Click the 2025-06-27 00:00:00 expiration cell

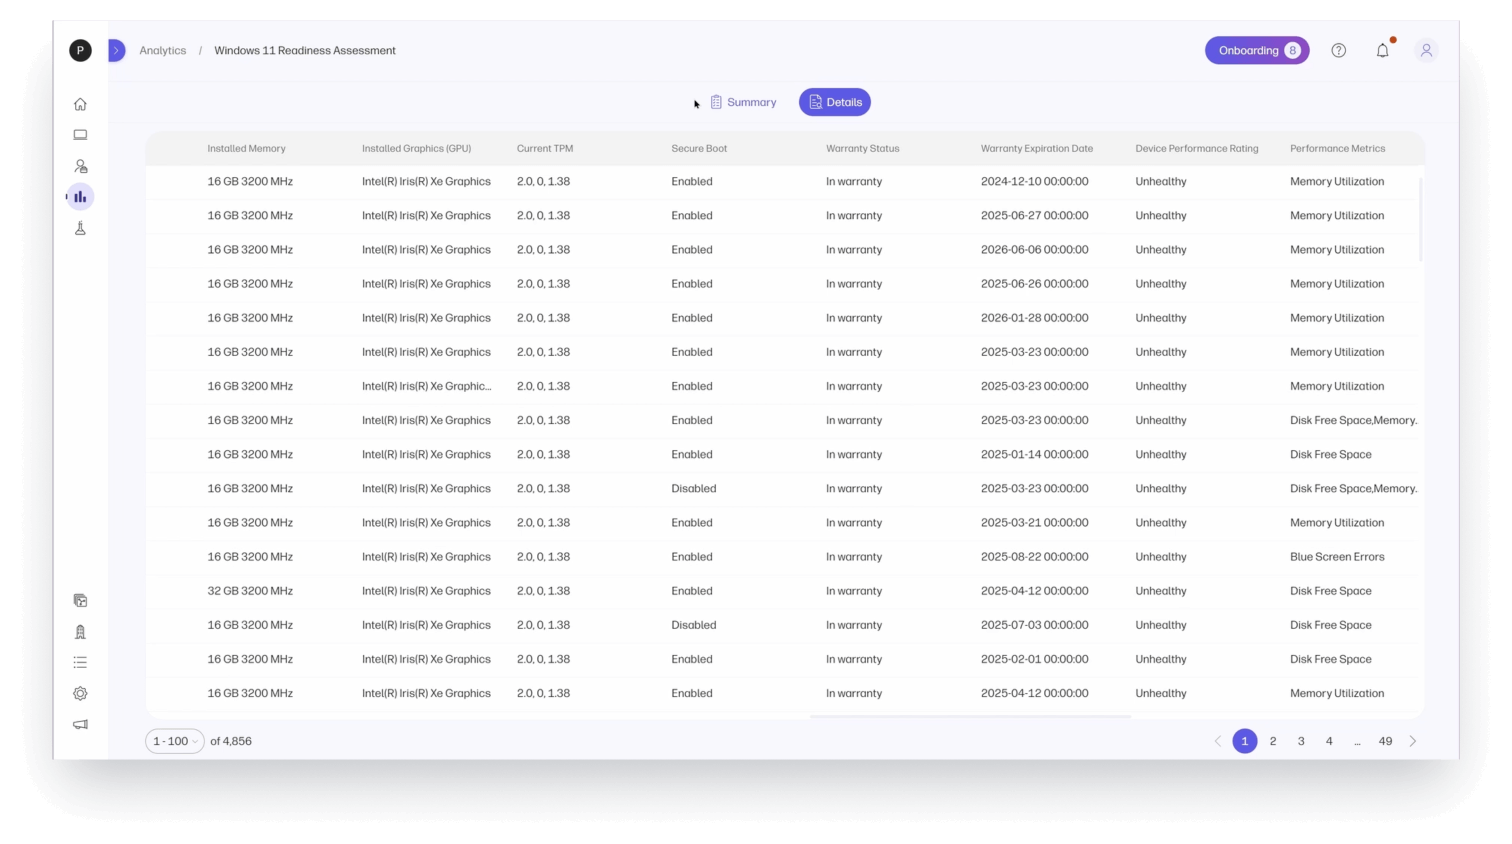coord(1035,215)
